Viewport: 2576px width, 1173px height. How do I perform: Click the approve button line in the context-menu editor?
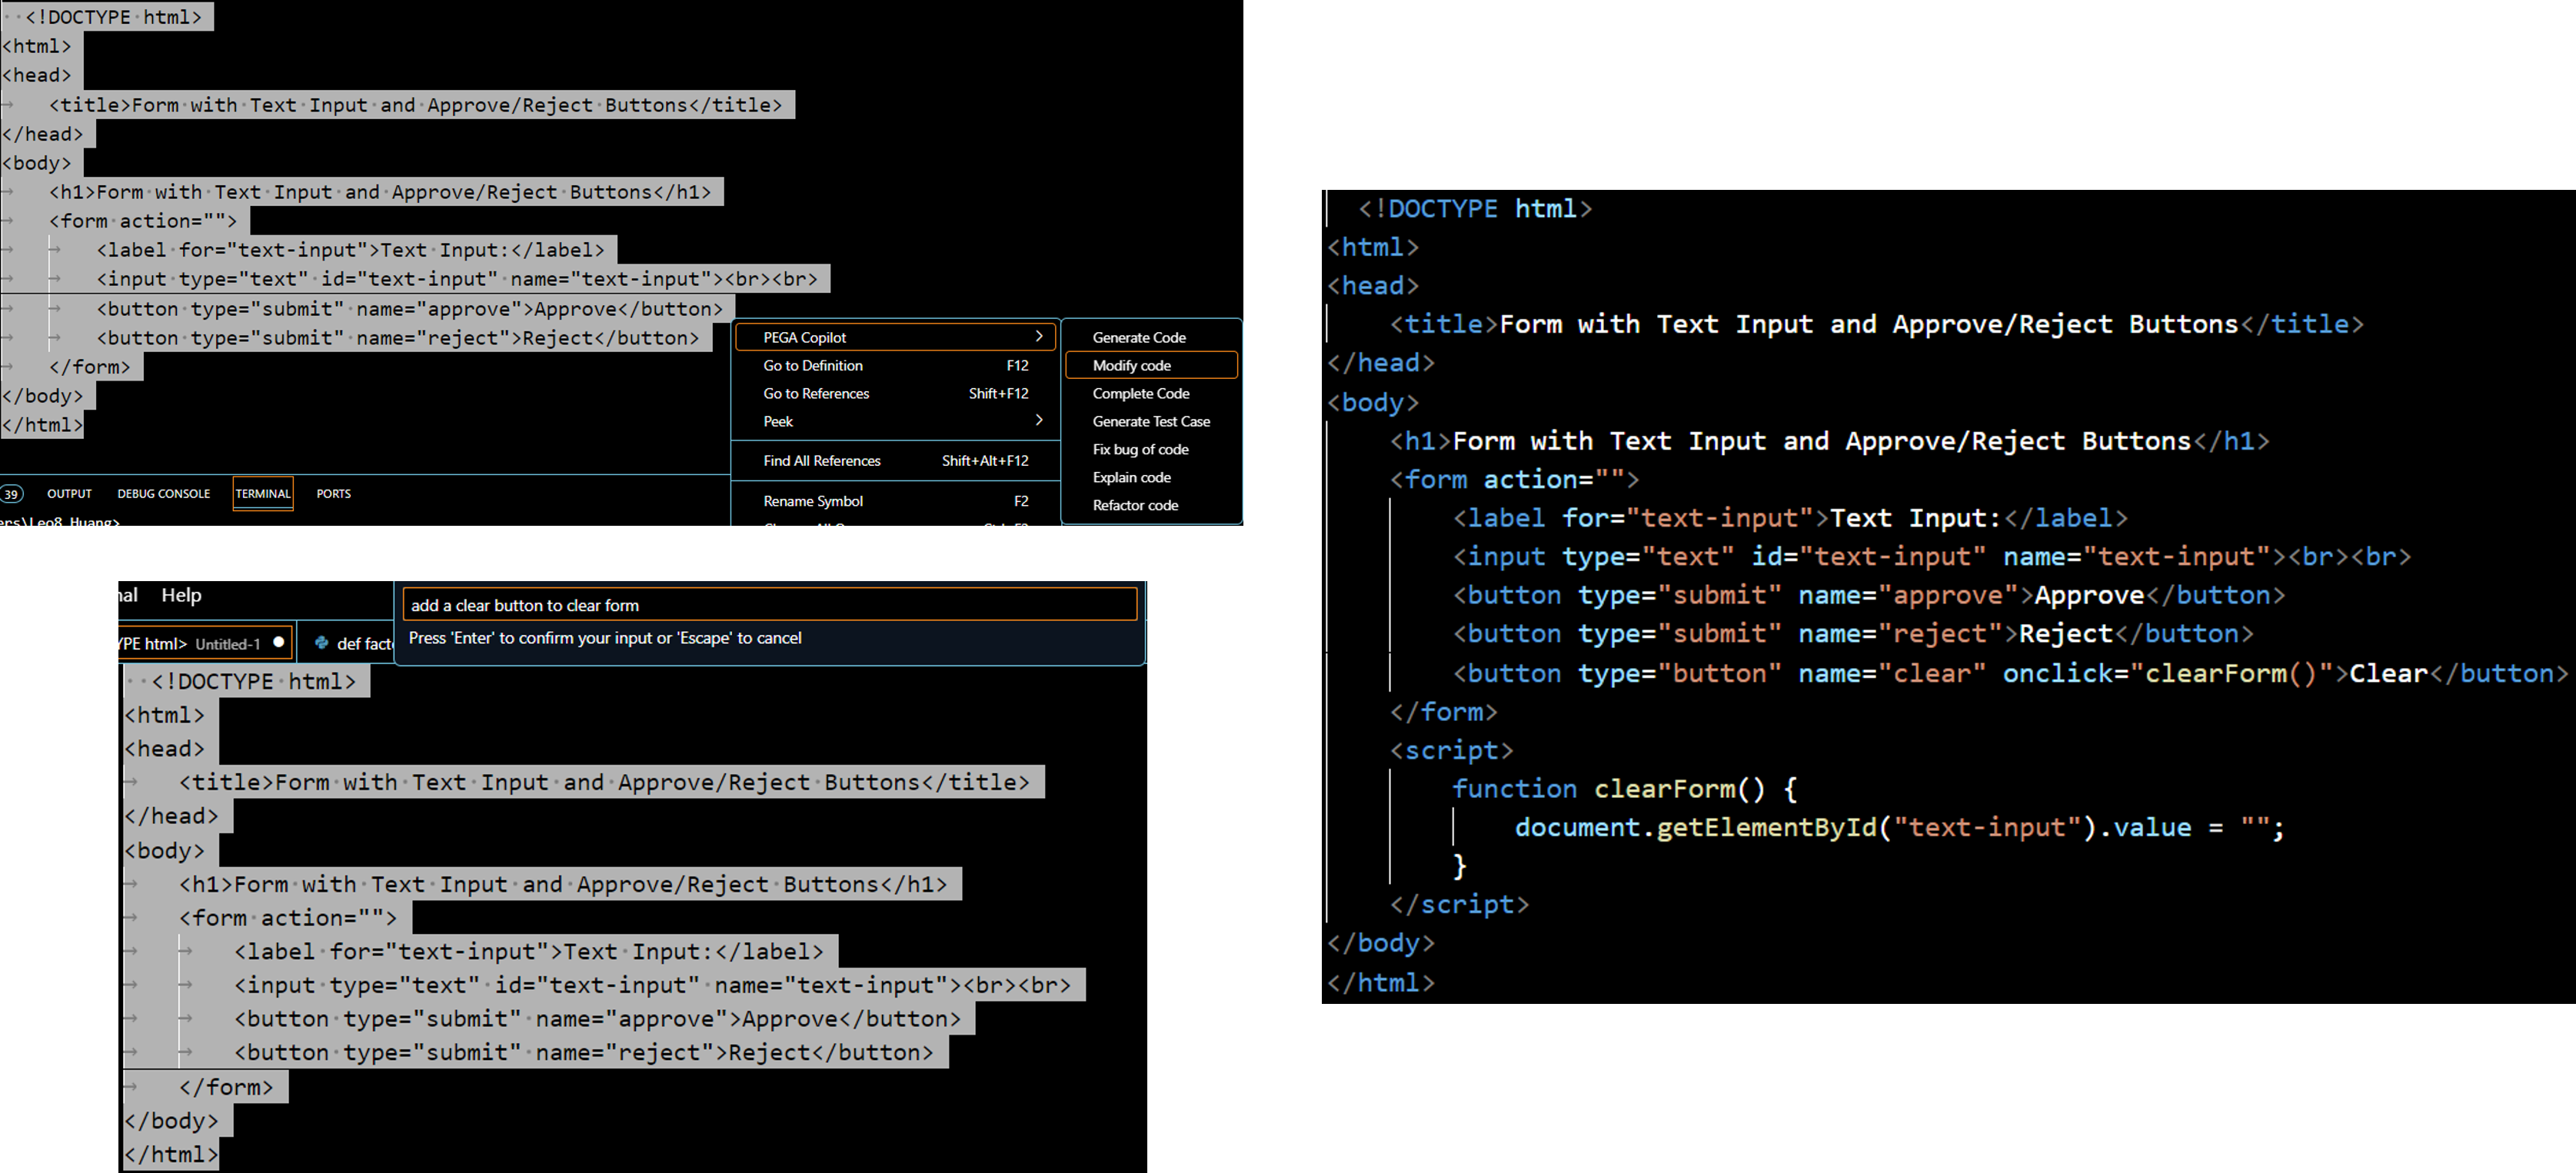click(410, 309)
